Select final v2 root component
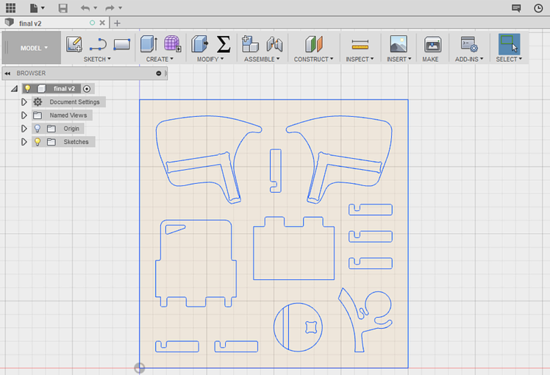The height and width of the screenshot is (375, 550). click(64, 88)
